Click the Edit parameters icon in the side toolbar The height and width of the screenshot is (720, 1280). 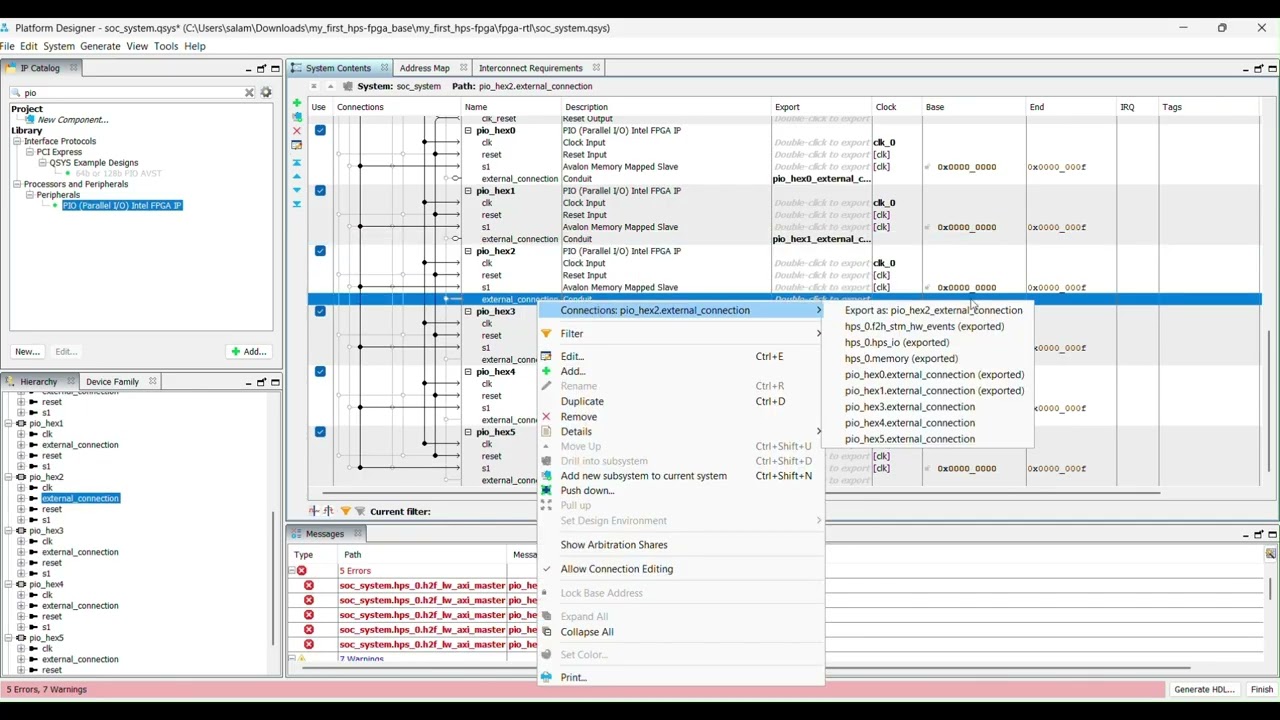pos(296,146)
